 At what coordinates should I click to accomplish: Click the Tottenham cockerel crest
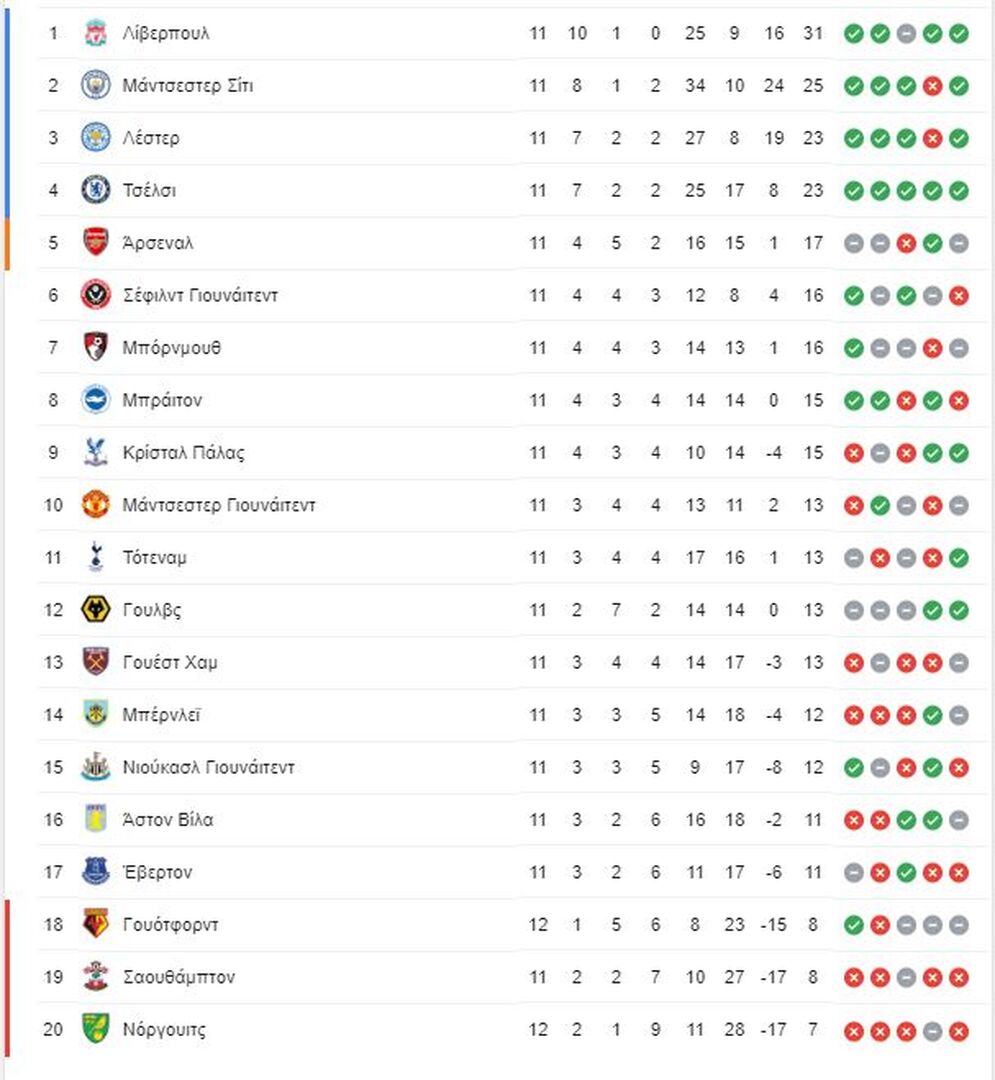[x=96, y=557]
